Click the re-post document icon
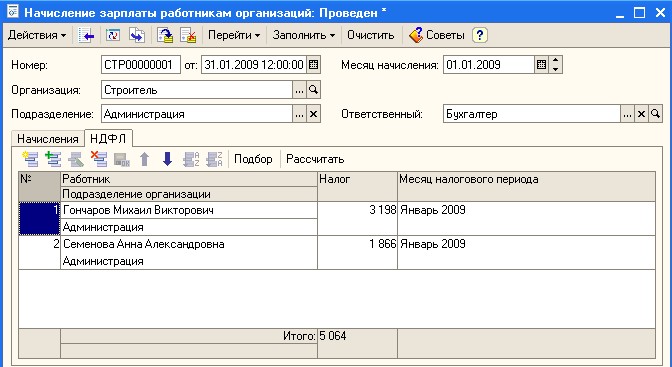672x367 pixels. pos(113,35)
